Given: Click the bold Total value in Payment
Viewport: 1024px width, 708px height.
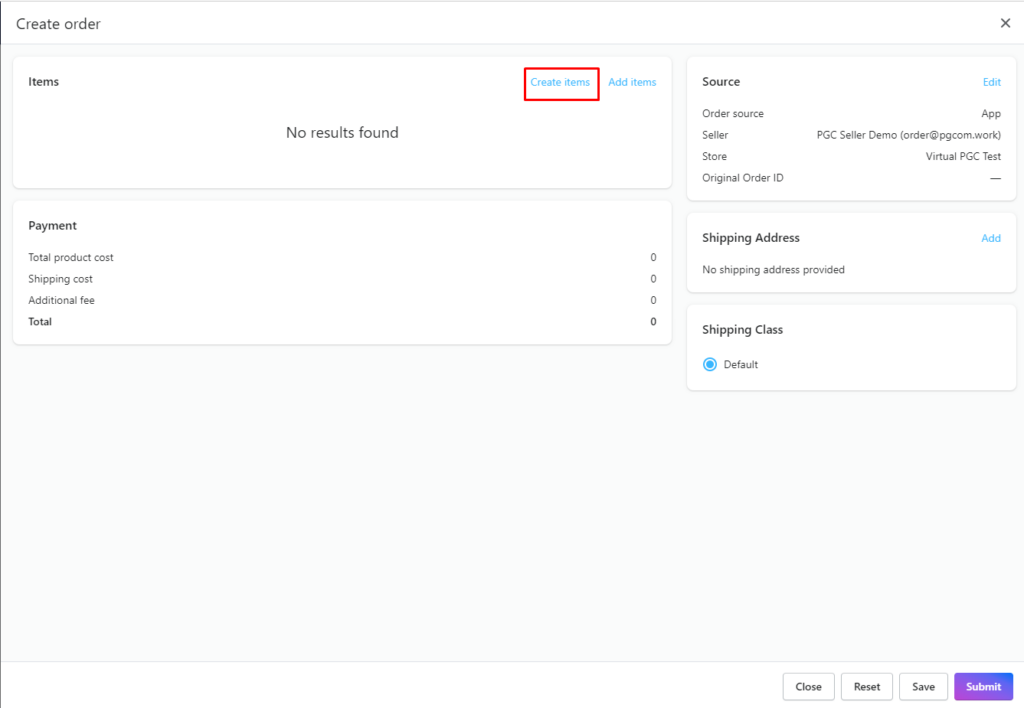Looking at the screenshot, I should point(653,321).
